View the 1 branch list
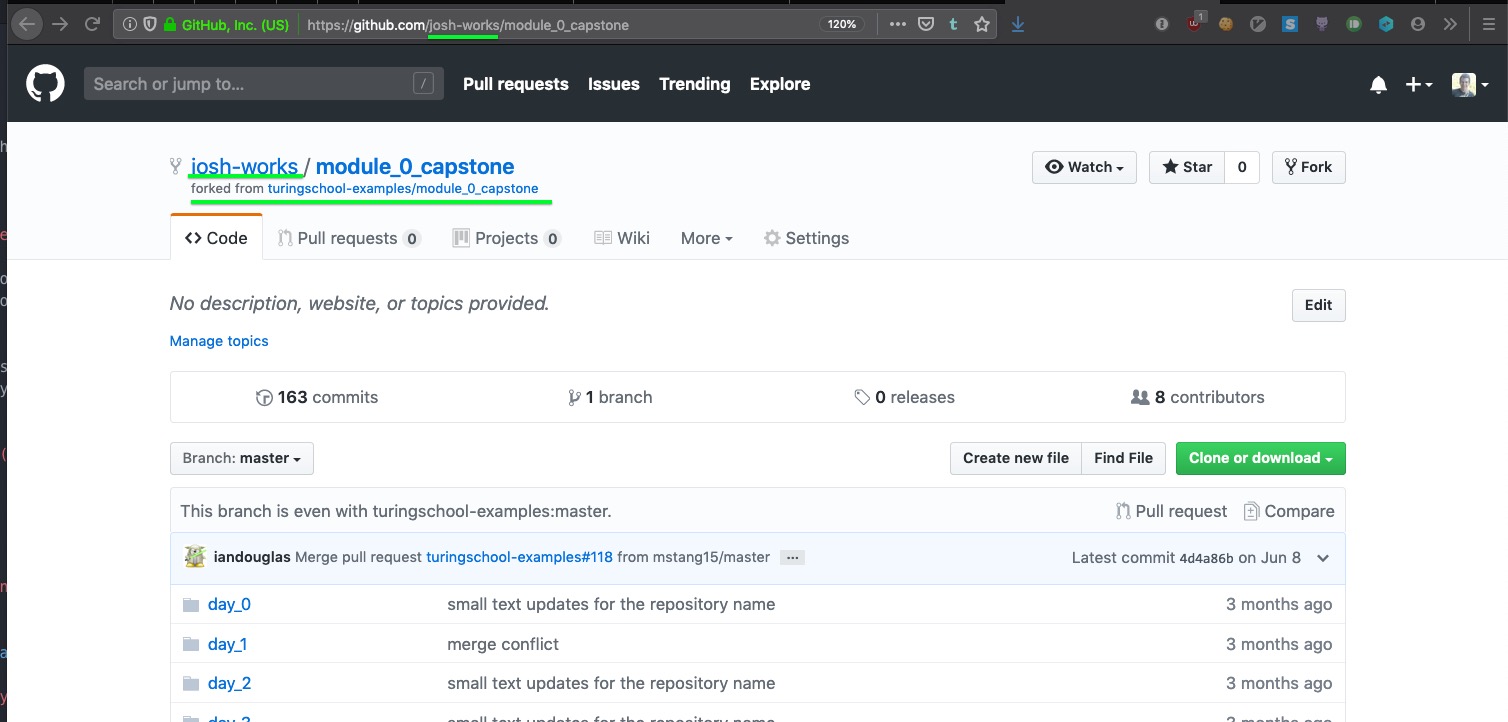 610,397
